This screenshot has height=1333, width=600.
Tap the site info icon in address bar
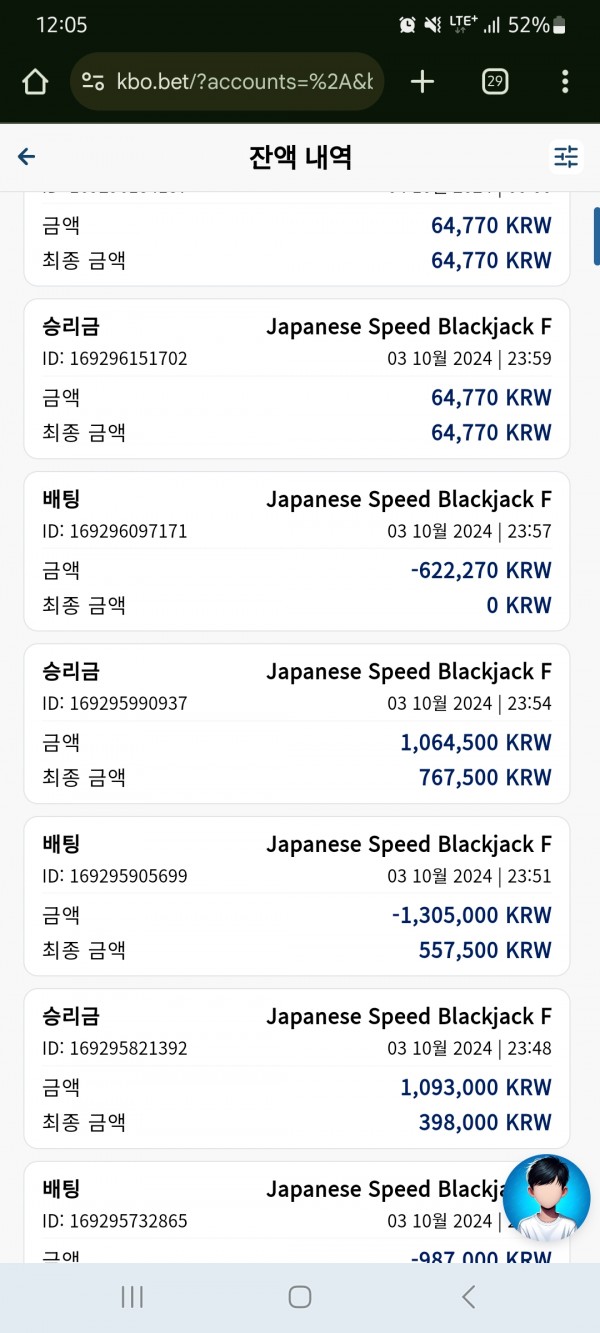coord(93,82)
